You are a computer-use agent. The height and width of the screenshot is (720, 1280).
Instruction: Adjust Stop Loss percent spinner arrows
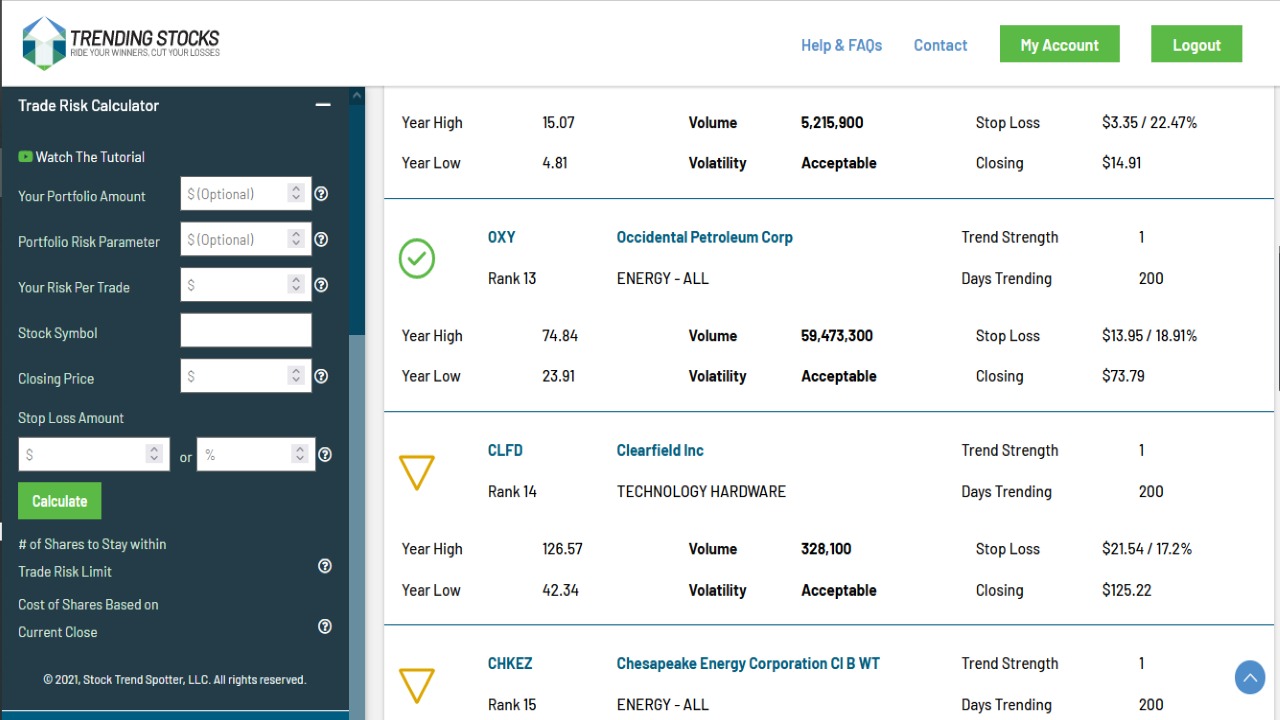coord(300,454)
